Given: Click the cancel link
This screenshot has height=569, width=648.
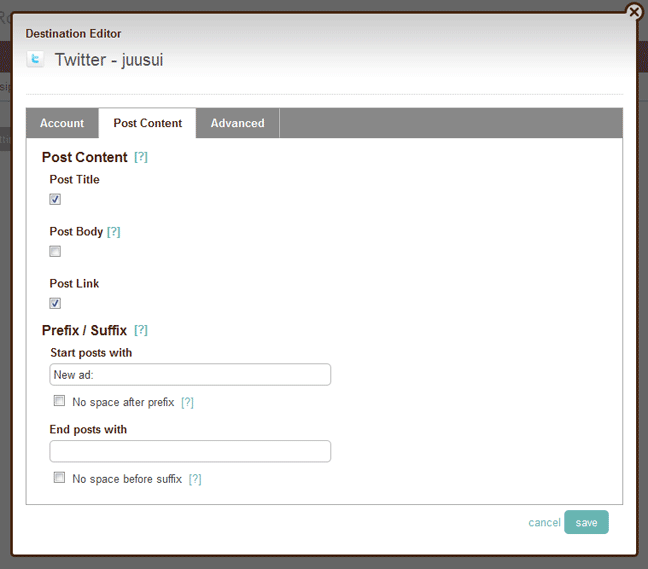Looking at the screenshot, I should pos(544,523).
